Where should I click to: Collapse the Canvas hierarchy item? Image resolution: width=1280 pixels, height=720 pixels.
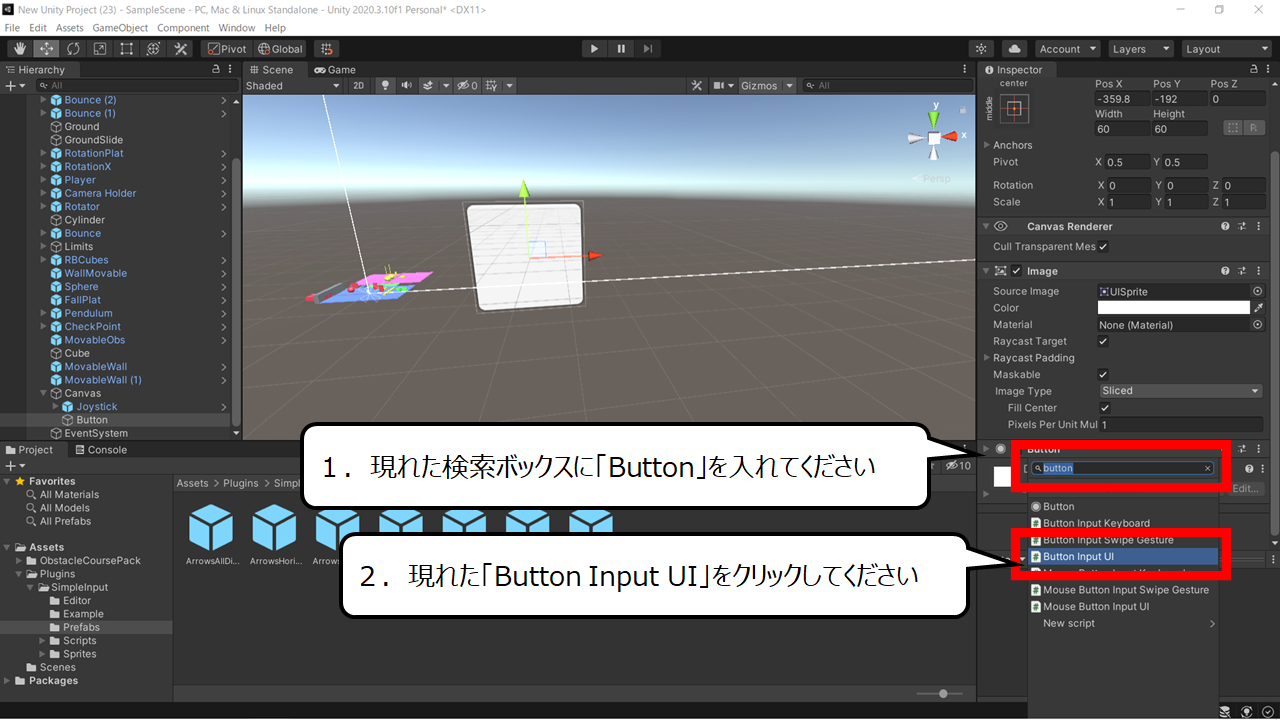click(43, 393)
